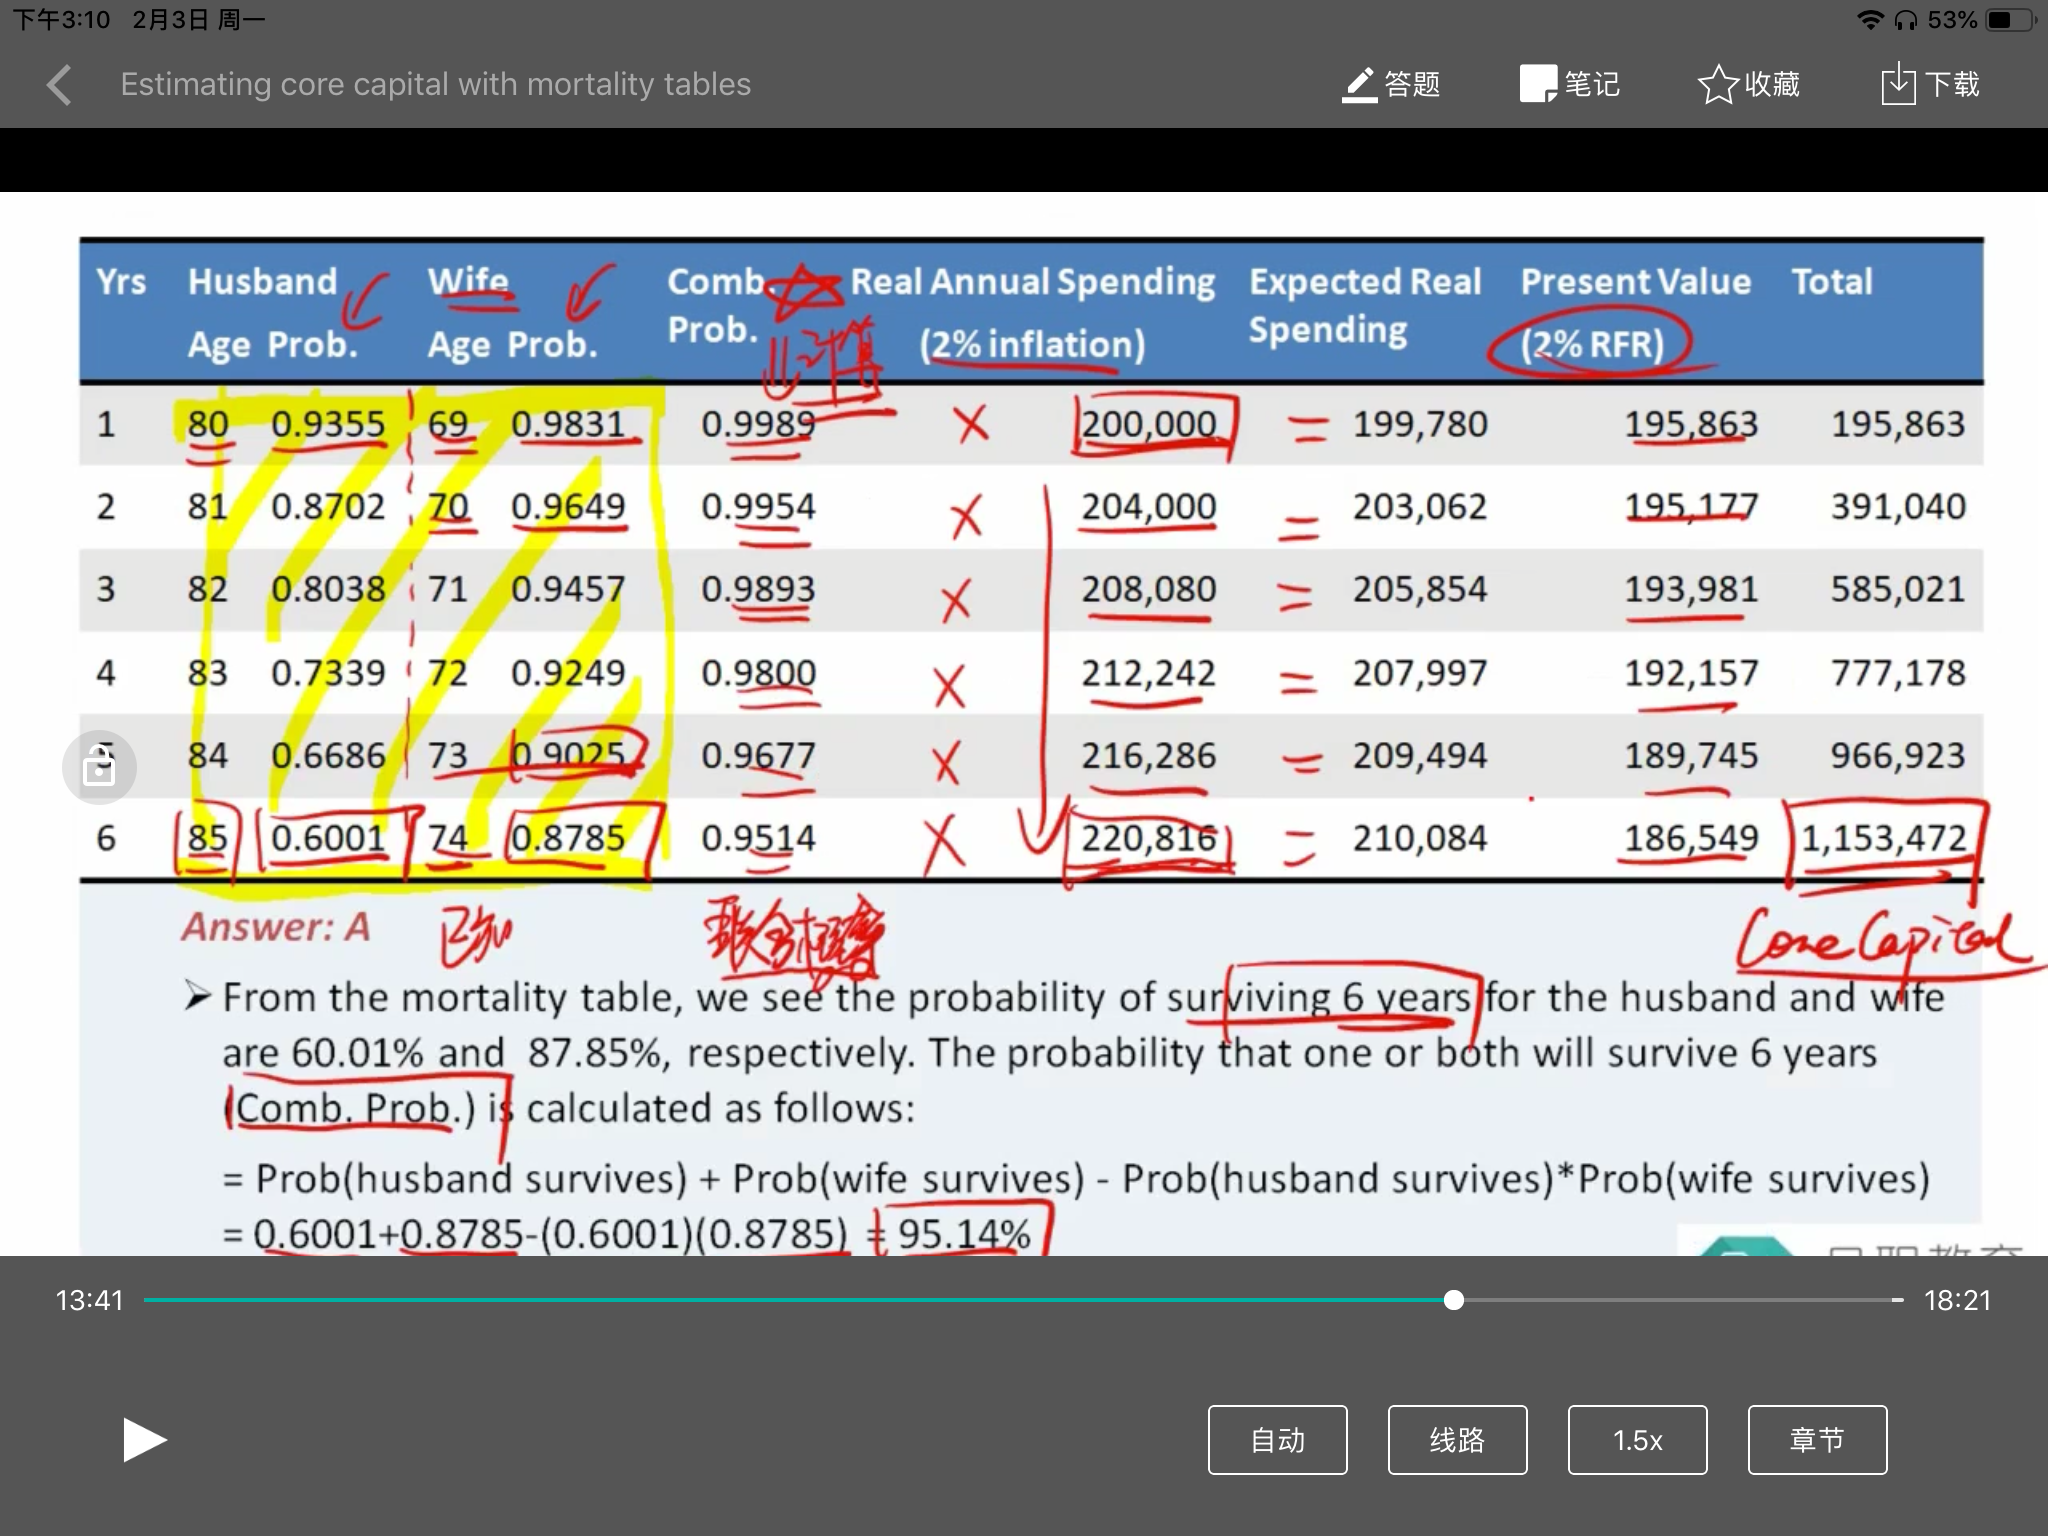The width and height of the screenshot is (2048, 1536).
Task: Check the battery status icon
Action: pyautogui.click(x=2011, y=20)
